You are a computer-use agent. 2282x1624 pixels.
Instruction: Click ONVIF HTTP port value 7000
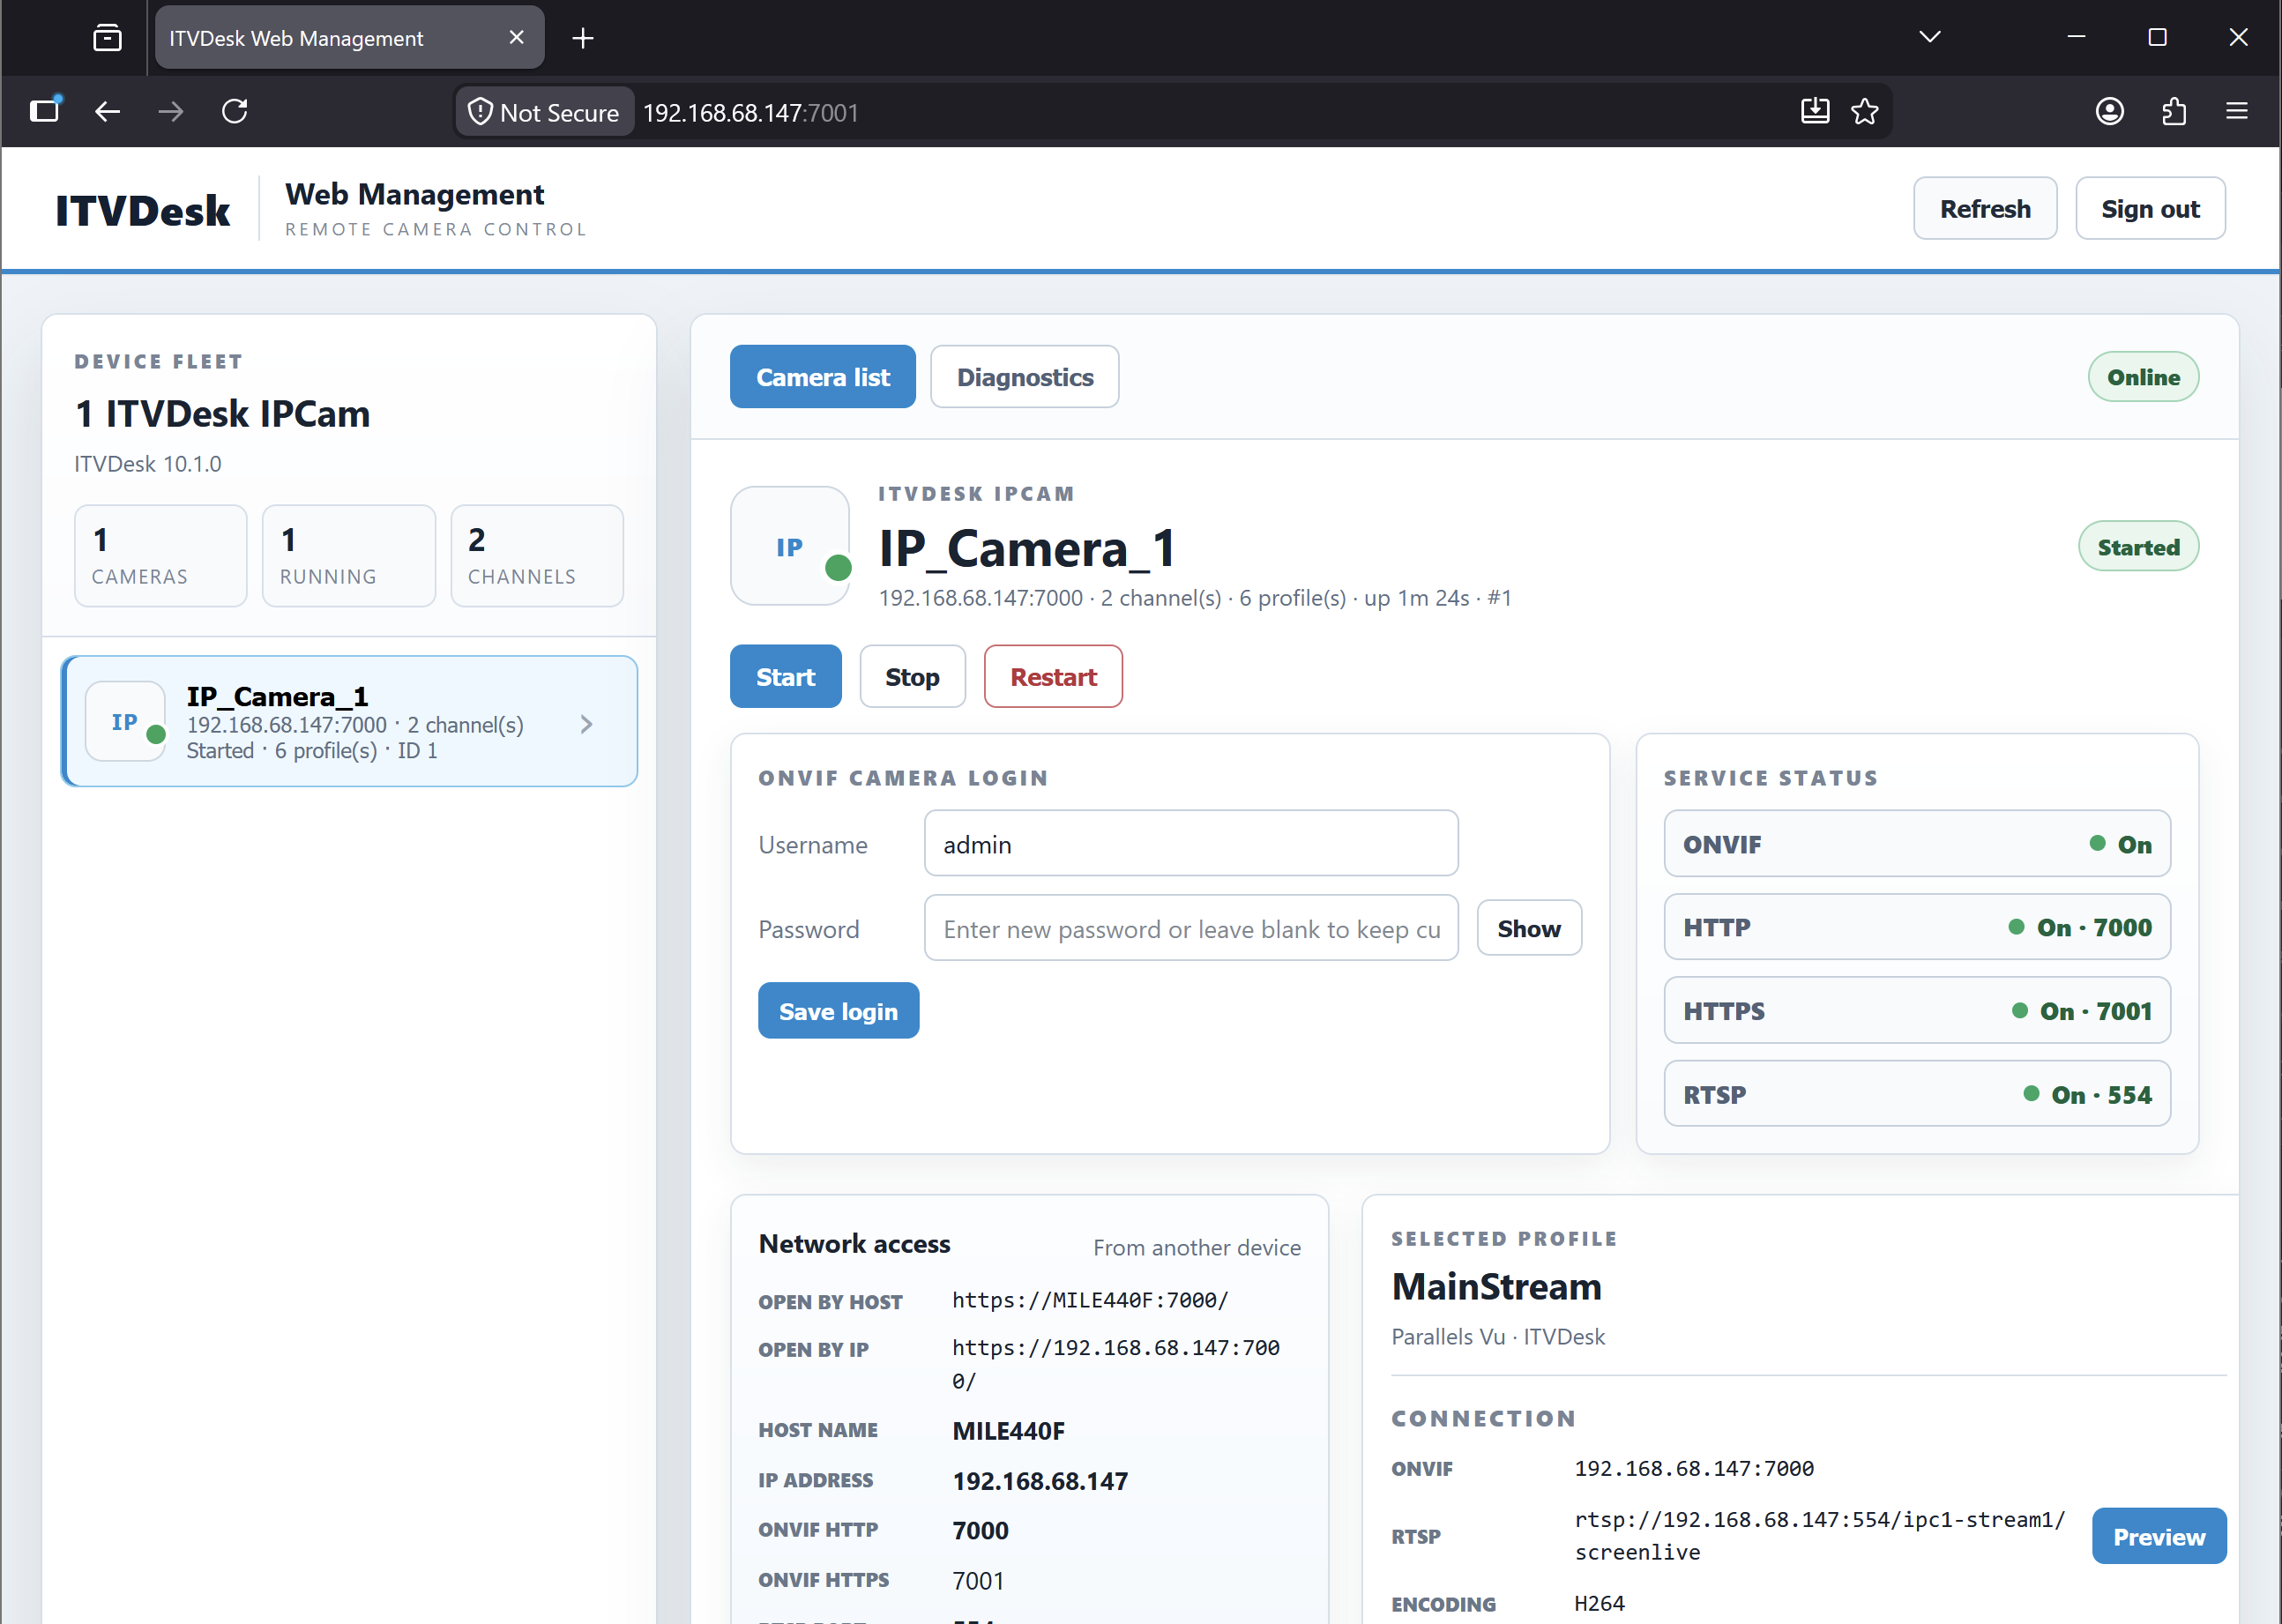tap(980, 1531)
